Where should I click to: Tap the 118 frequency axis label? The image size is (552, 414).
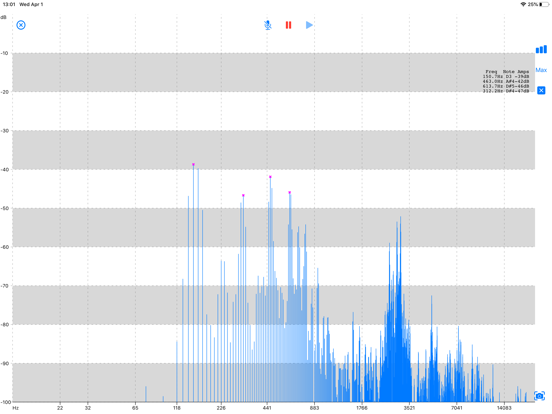pos(177,408)
